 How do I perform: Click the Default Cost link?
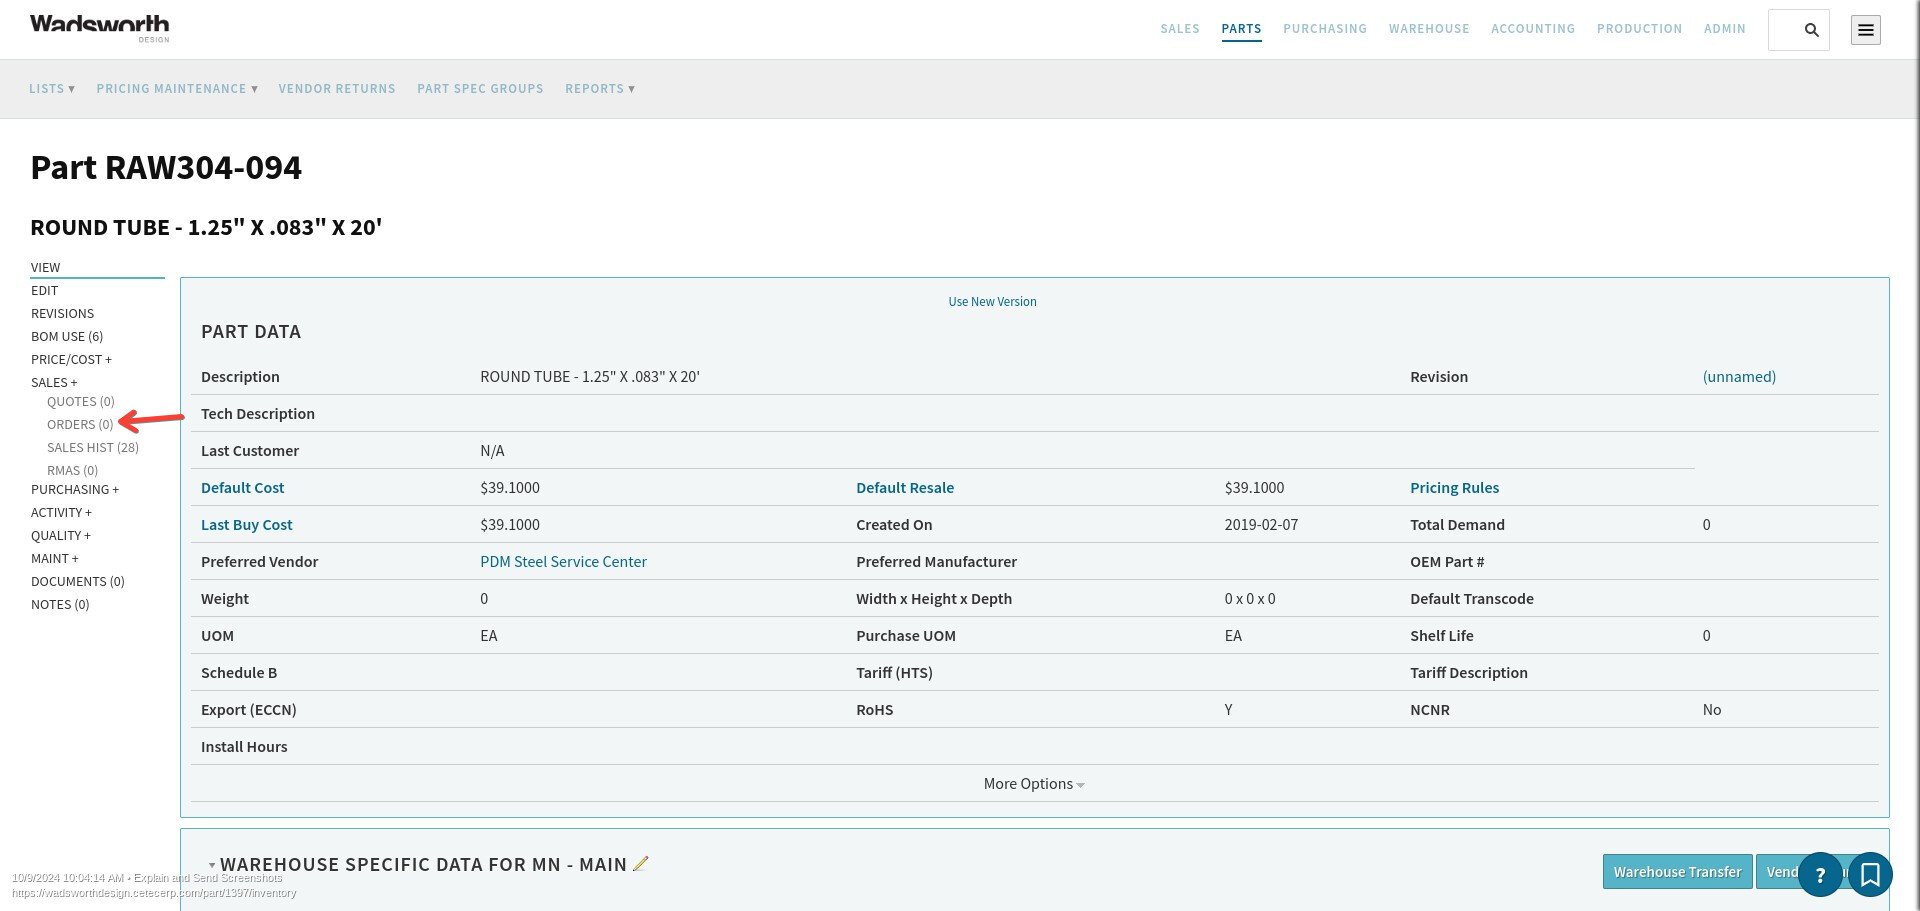243,488
